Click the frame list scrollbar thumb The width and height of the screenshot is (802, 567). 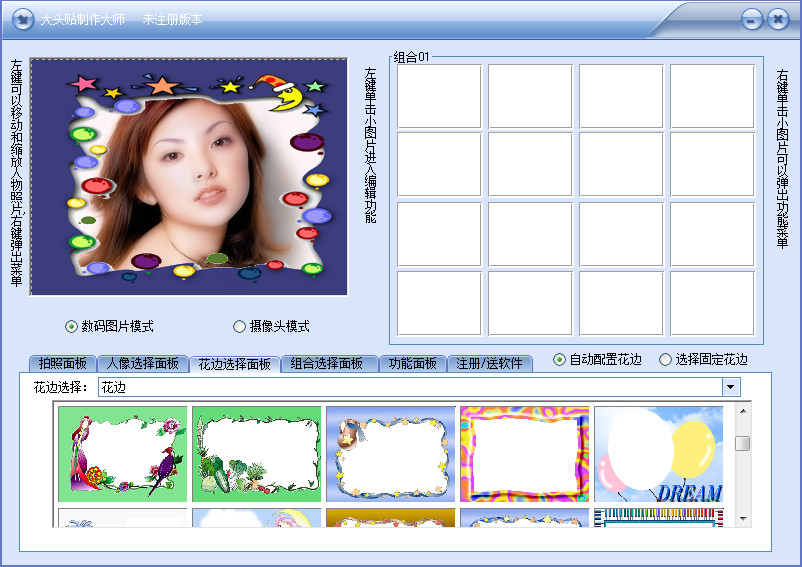coord(743,443)
